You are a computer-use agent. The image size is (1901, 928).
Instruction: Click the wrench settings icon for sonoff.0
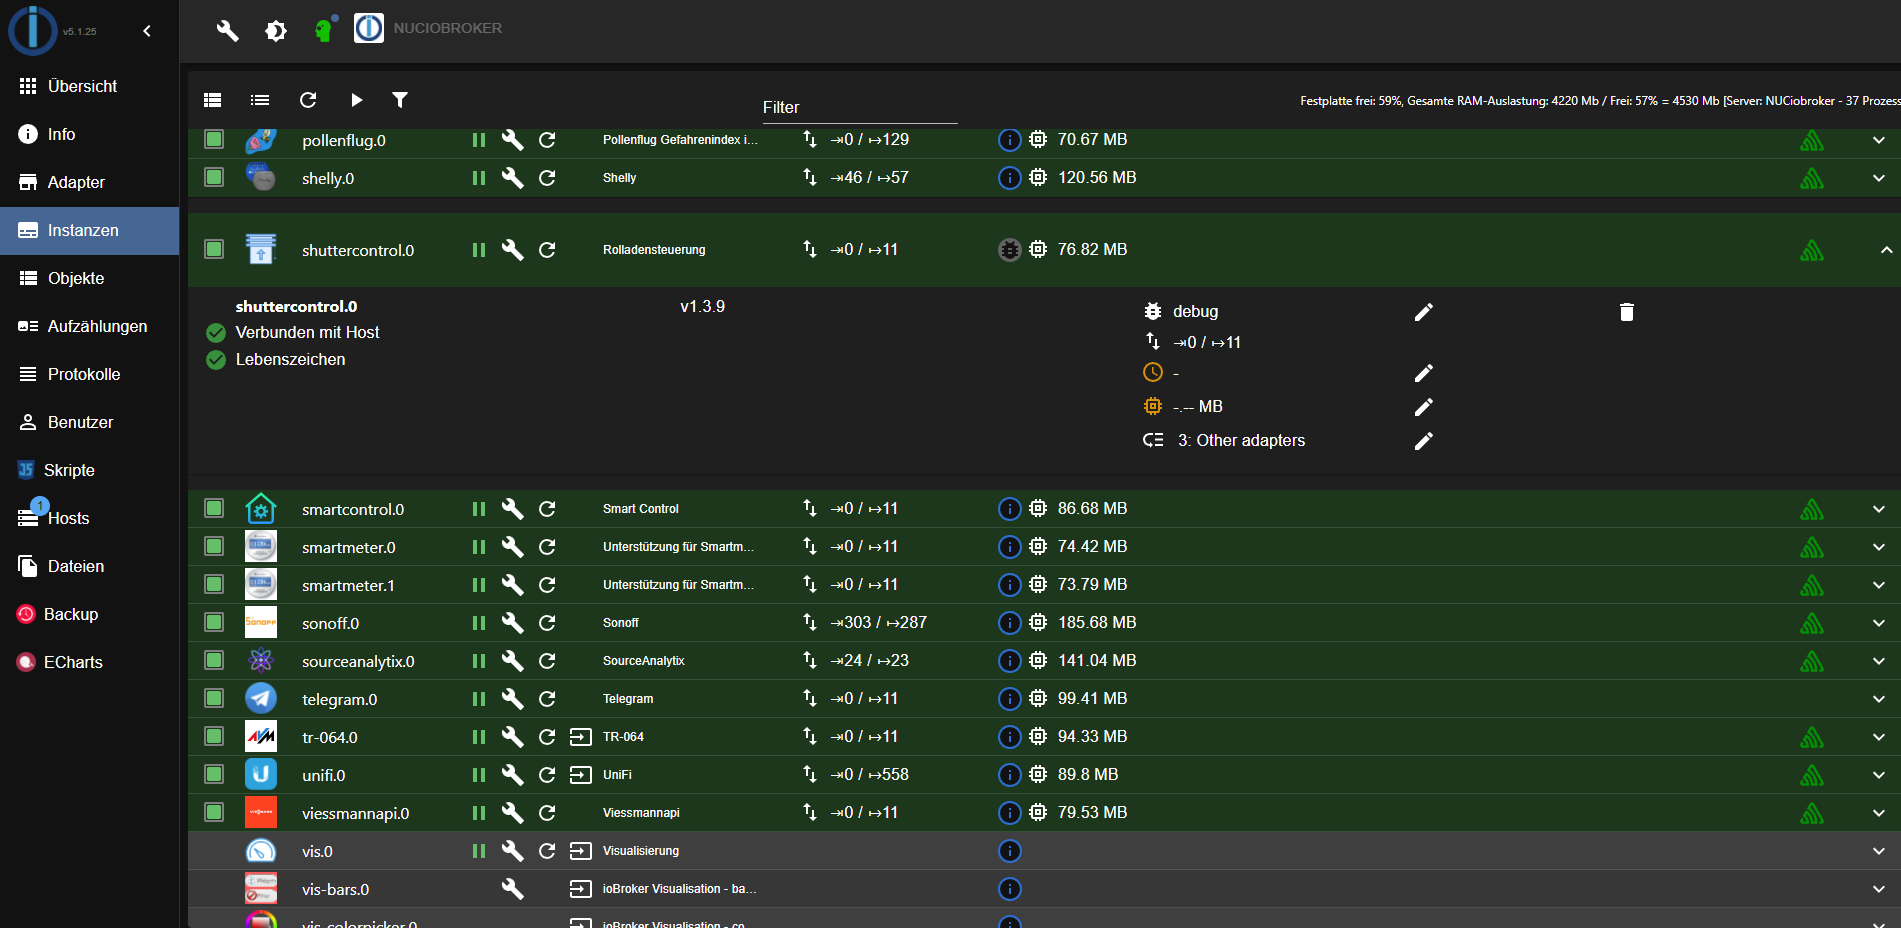[512, 623]
